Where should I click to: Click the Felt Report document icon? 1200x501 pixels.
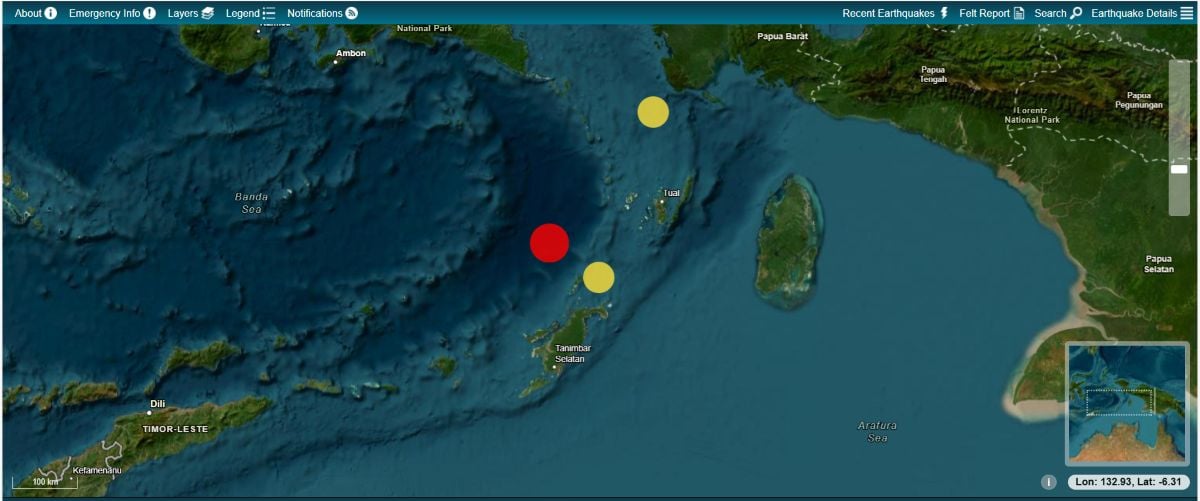click(x=1019, y=13)
